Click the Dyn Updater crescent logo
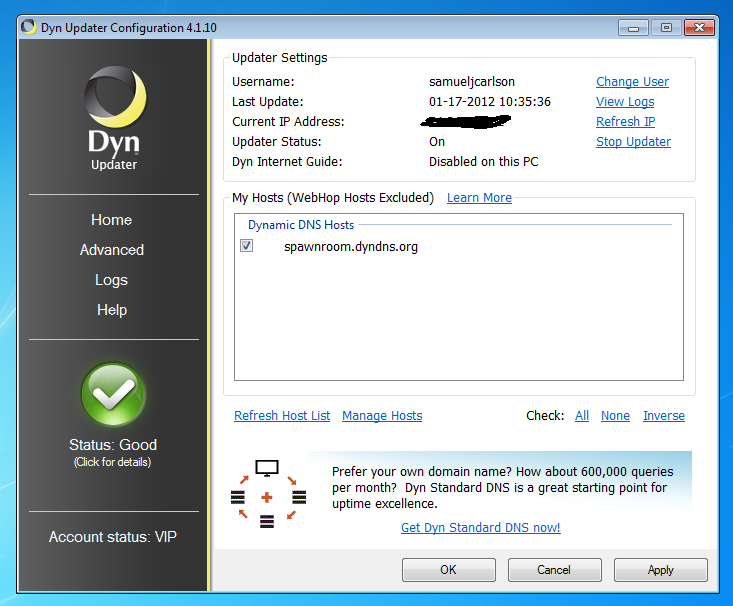 click(x=115, y=97)
